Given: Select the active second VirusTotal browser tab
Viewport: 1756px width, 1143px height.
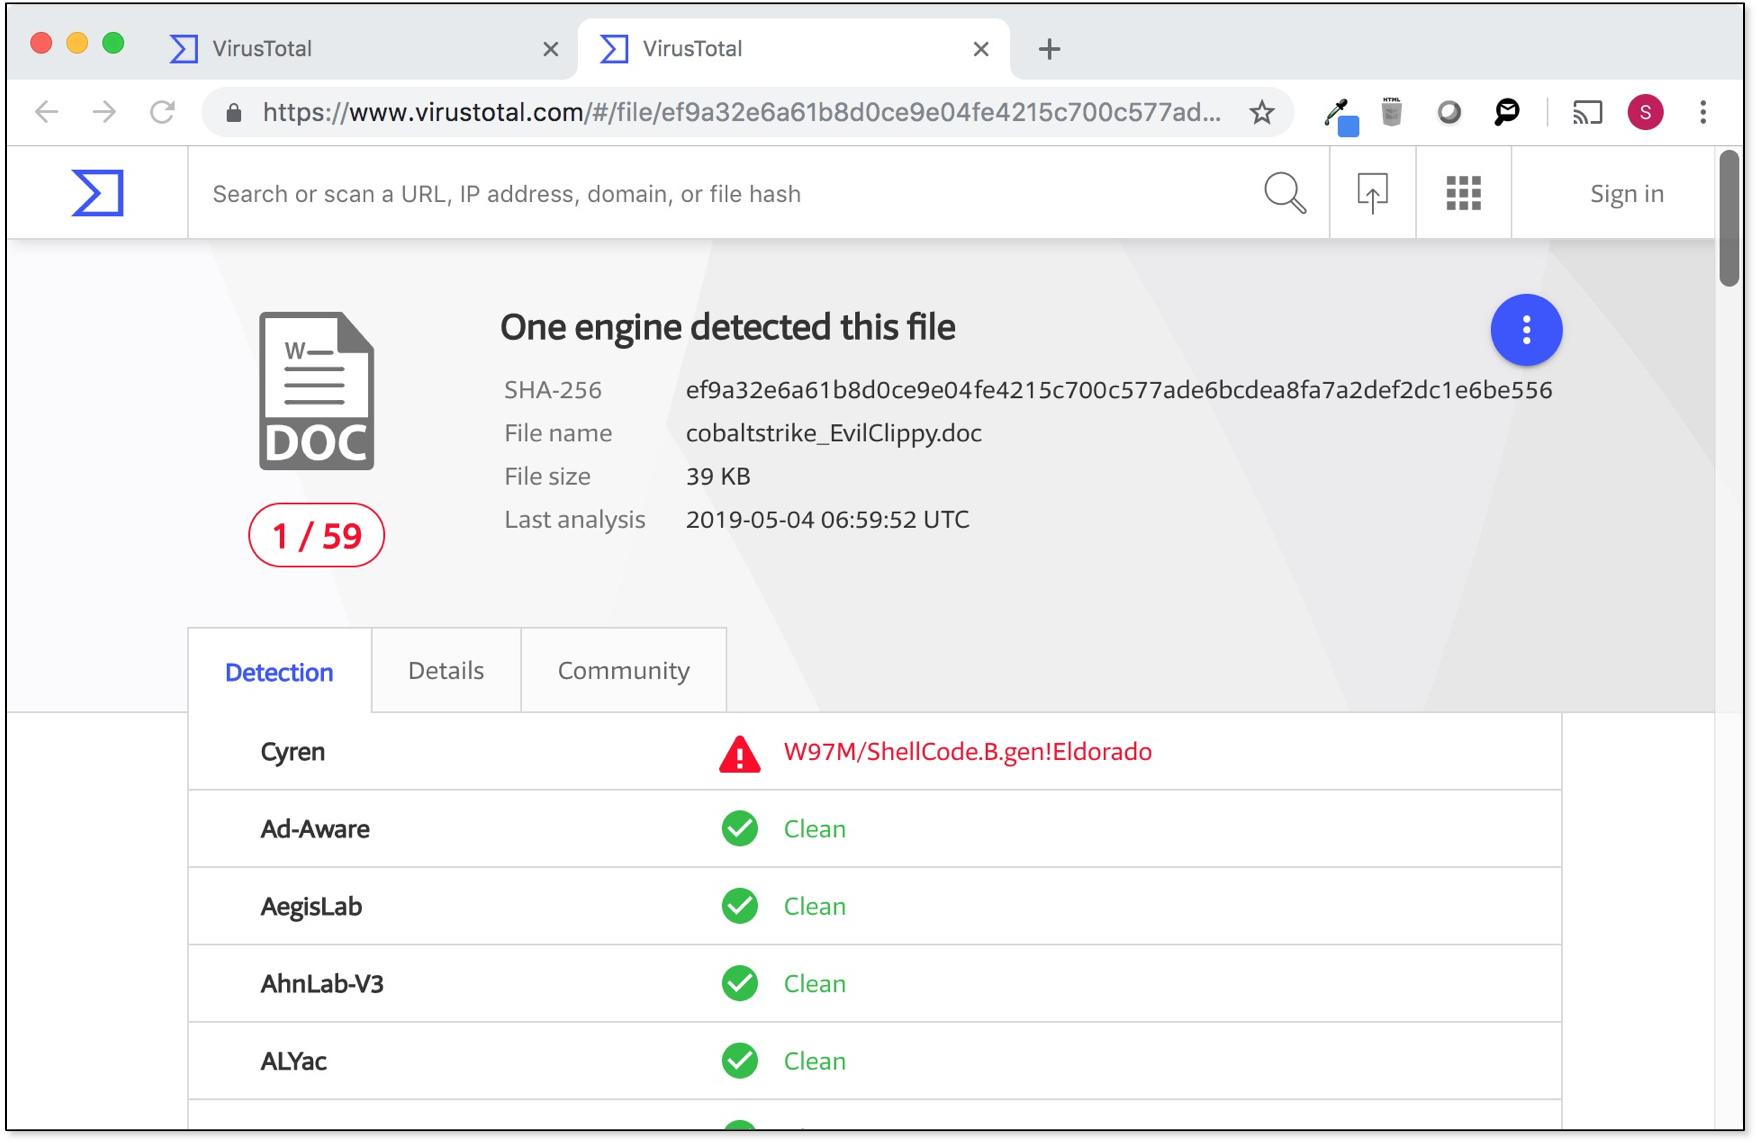Looking at the screenshot, I should point(794,49).
